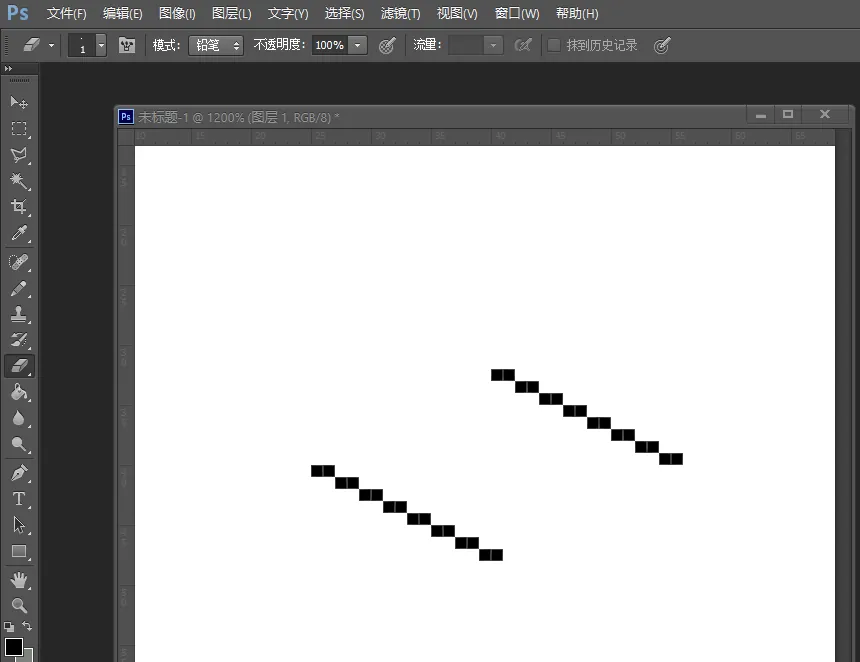Open the 图像(I) menu
Viewport: 860px width, 662px height.
177,14
